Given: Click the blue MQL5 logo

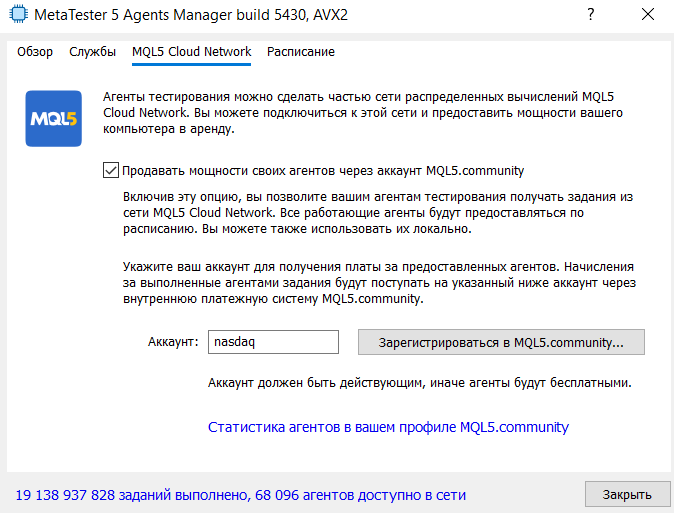Looking at the screenshot, I should pos(53,118).
